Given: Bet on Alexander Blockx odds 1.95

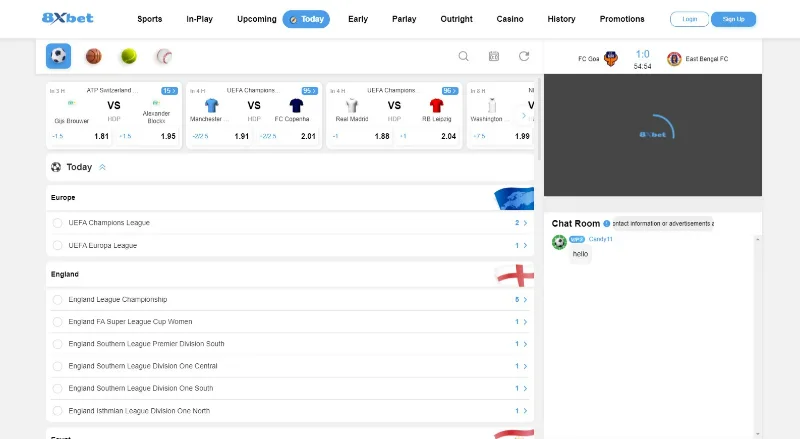Looking at the screenshot, I should click(x=147, y=136).
